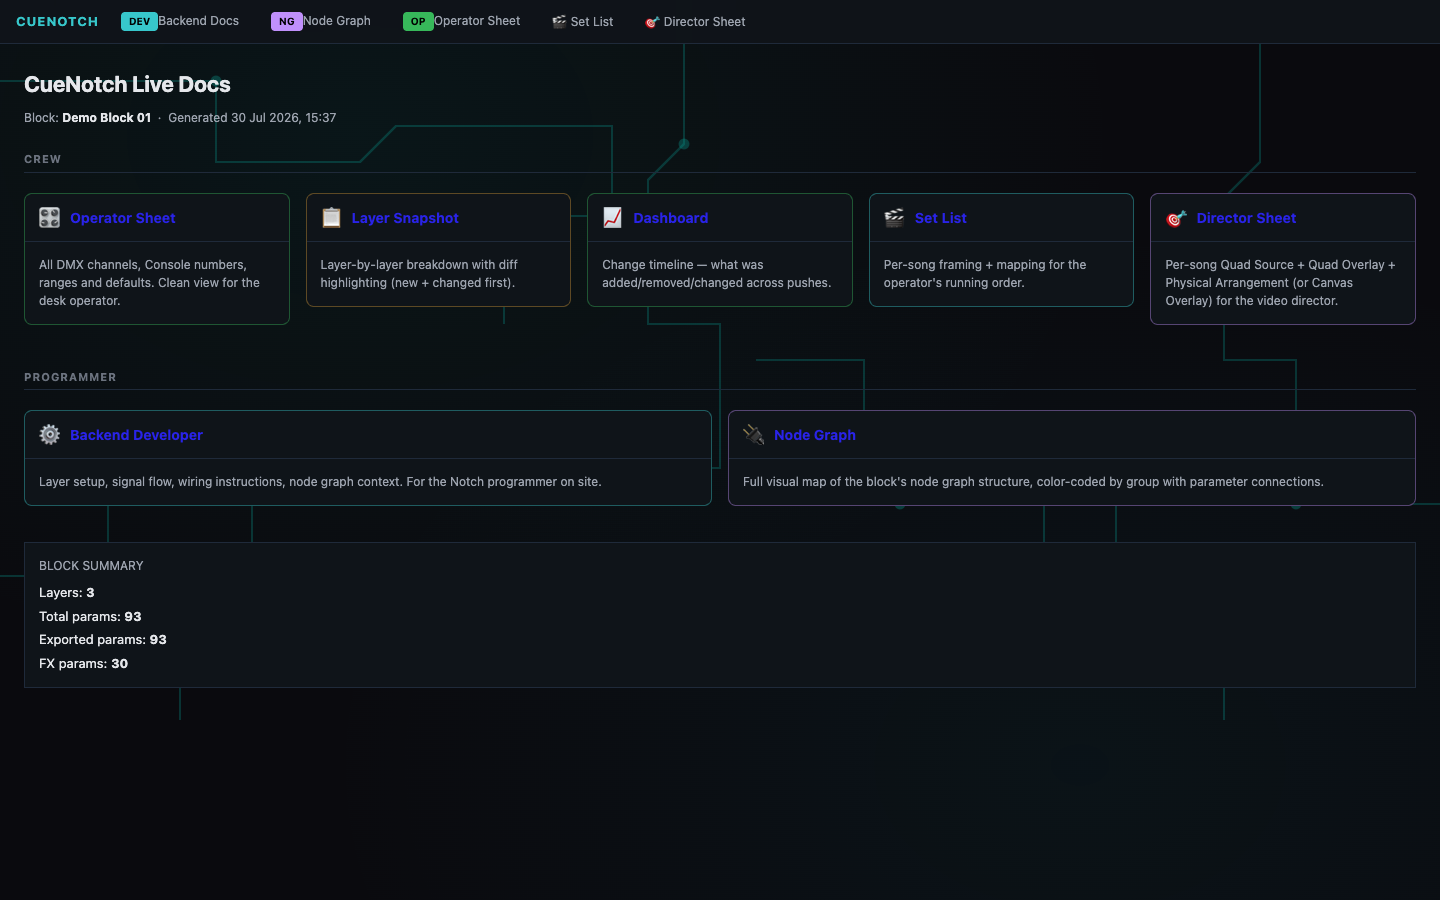Open the Backend Developer card link
This screenshot has height=900, width=1440.
pos(136,435)
